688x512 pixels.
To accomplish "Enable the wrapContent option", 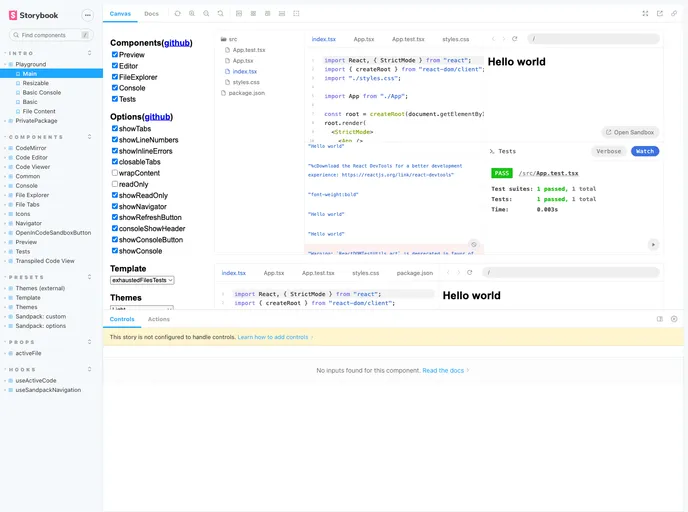I will click(x=115, y=173).
